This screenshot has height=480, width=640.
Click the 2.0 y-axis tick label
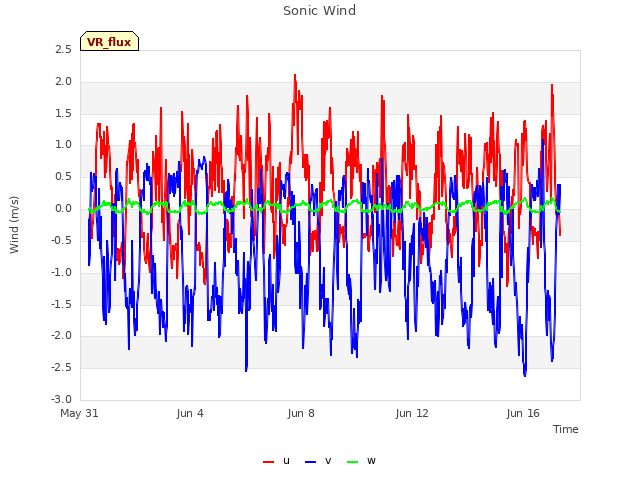[63, 81]
